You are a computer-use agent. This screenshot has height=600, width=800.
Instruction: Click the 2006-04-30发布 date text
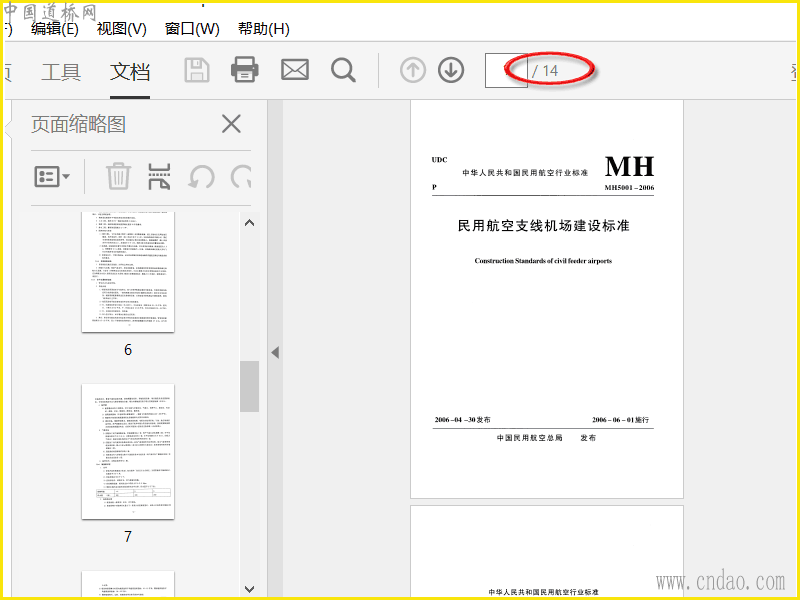[462, 420]
